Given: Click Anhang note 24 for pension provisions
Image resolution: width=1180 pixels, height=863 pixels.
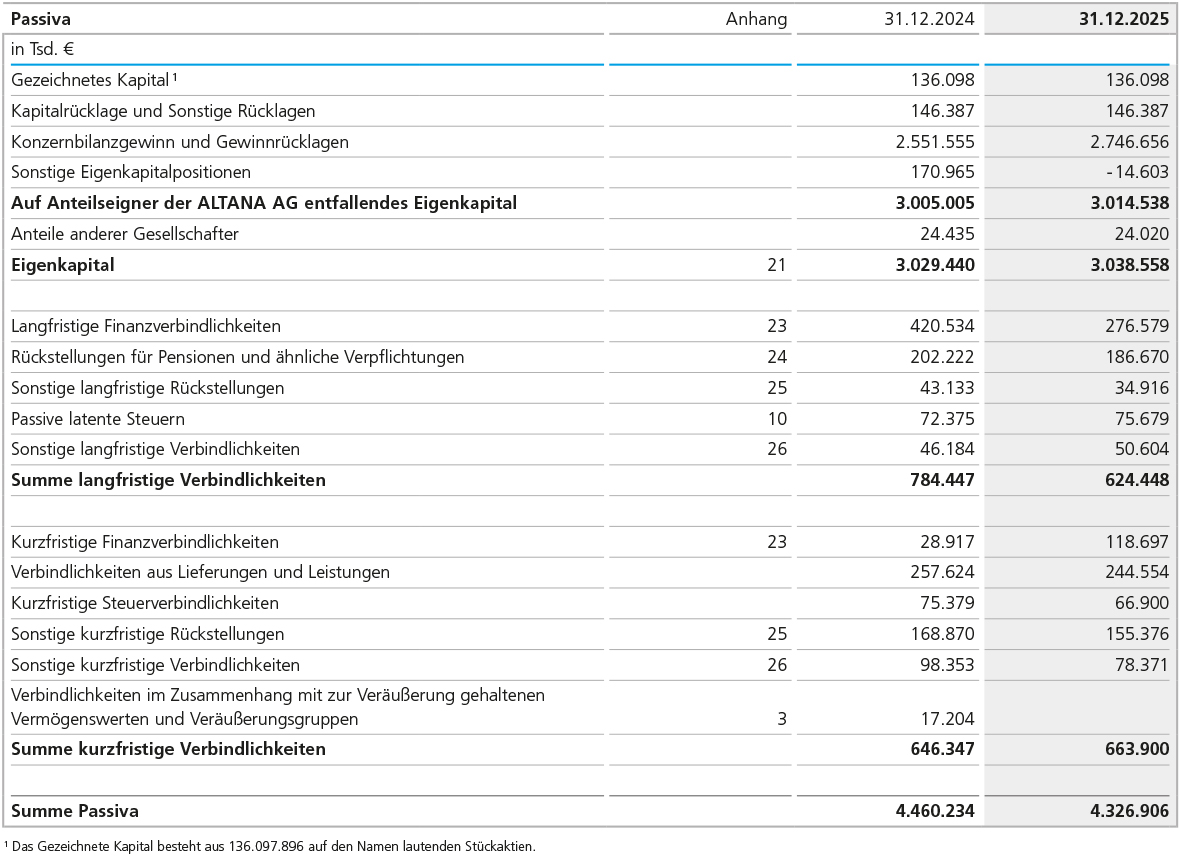Looking at the screenshot, I should (x=777, y=357).
